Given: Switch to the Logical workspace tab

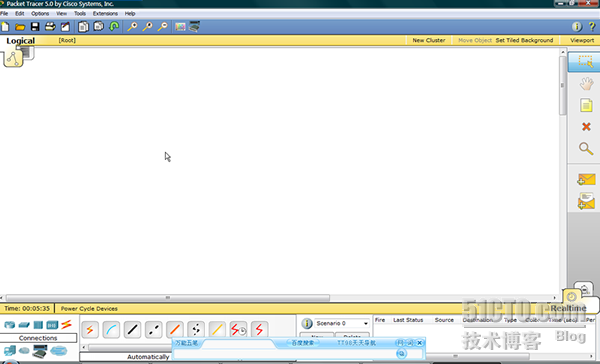Looking at the screenshot, I should (x=20, y=41).
